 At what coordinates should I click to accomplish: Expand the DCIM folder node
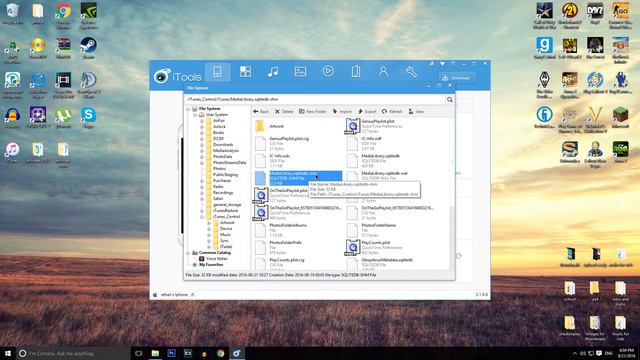point(202,139)
